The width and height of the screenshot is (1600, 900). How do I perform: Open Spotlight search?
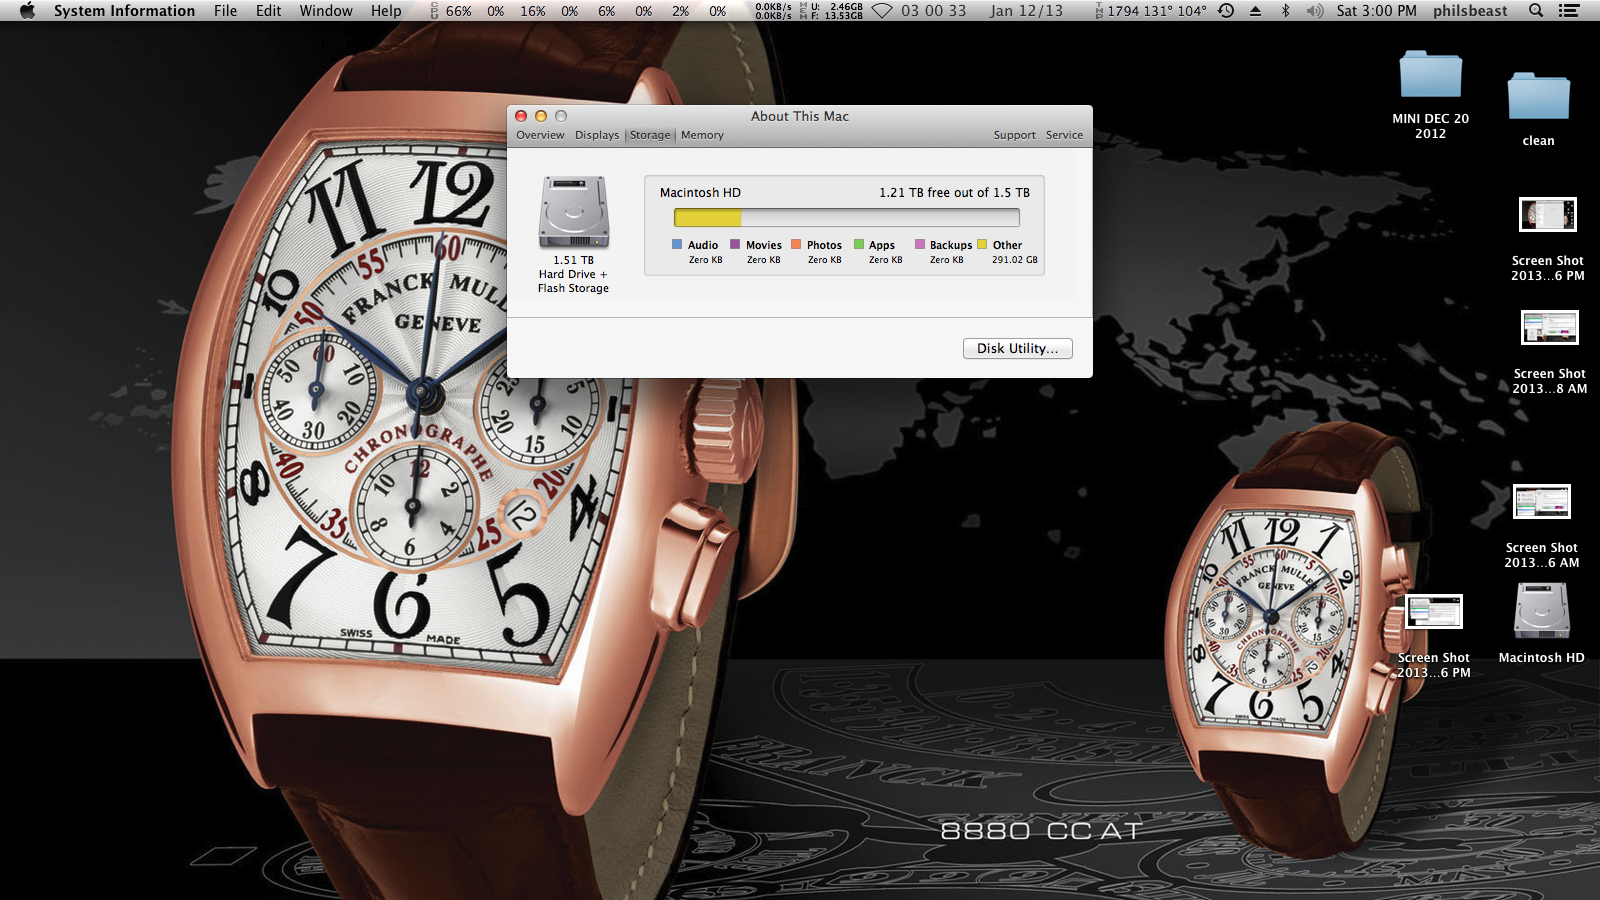point(1536,11)
